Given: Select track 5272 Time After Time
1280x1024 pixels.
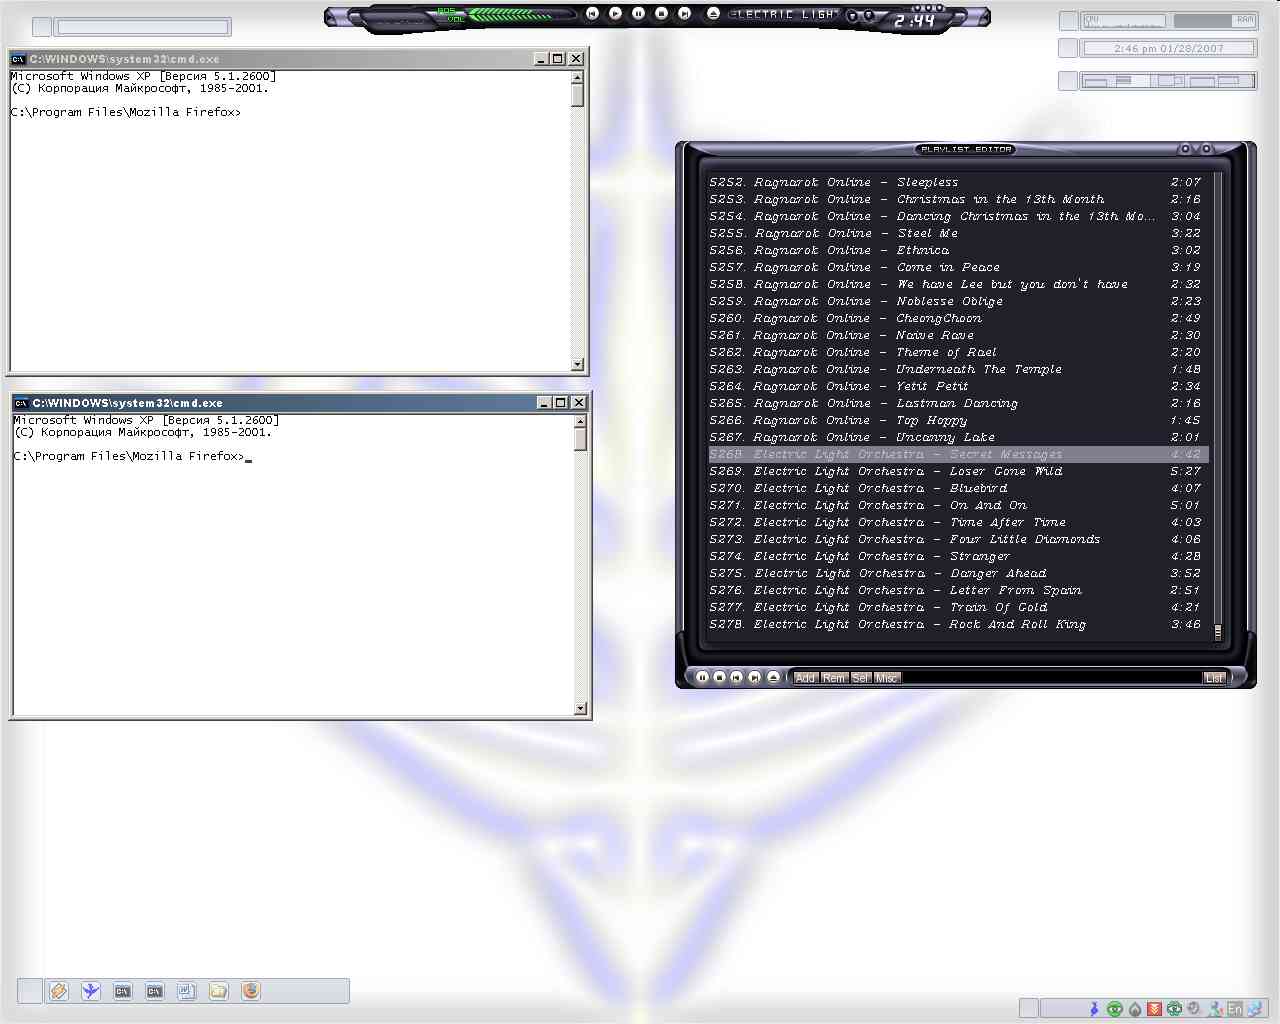Looking at the screenshot, I should (x=956, y=522).
